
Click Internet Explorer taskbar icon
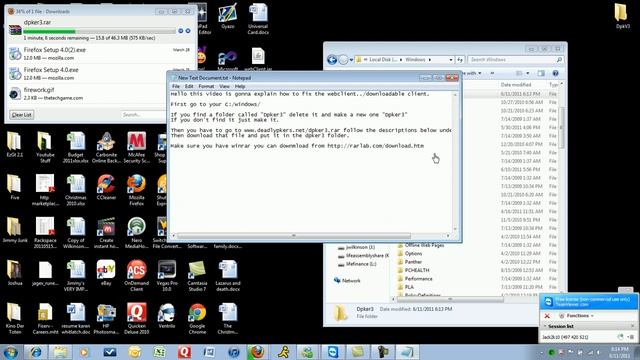[x=36, y=352]
